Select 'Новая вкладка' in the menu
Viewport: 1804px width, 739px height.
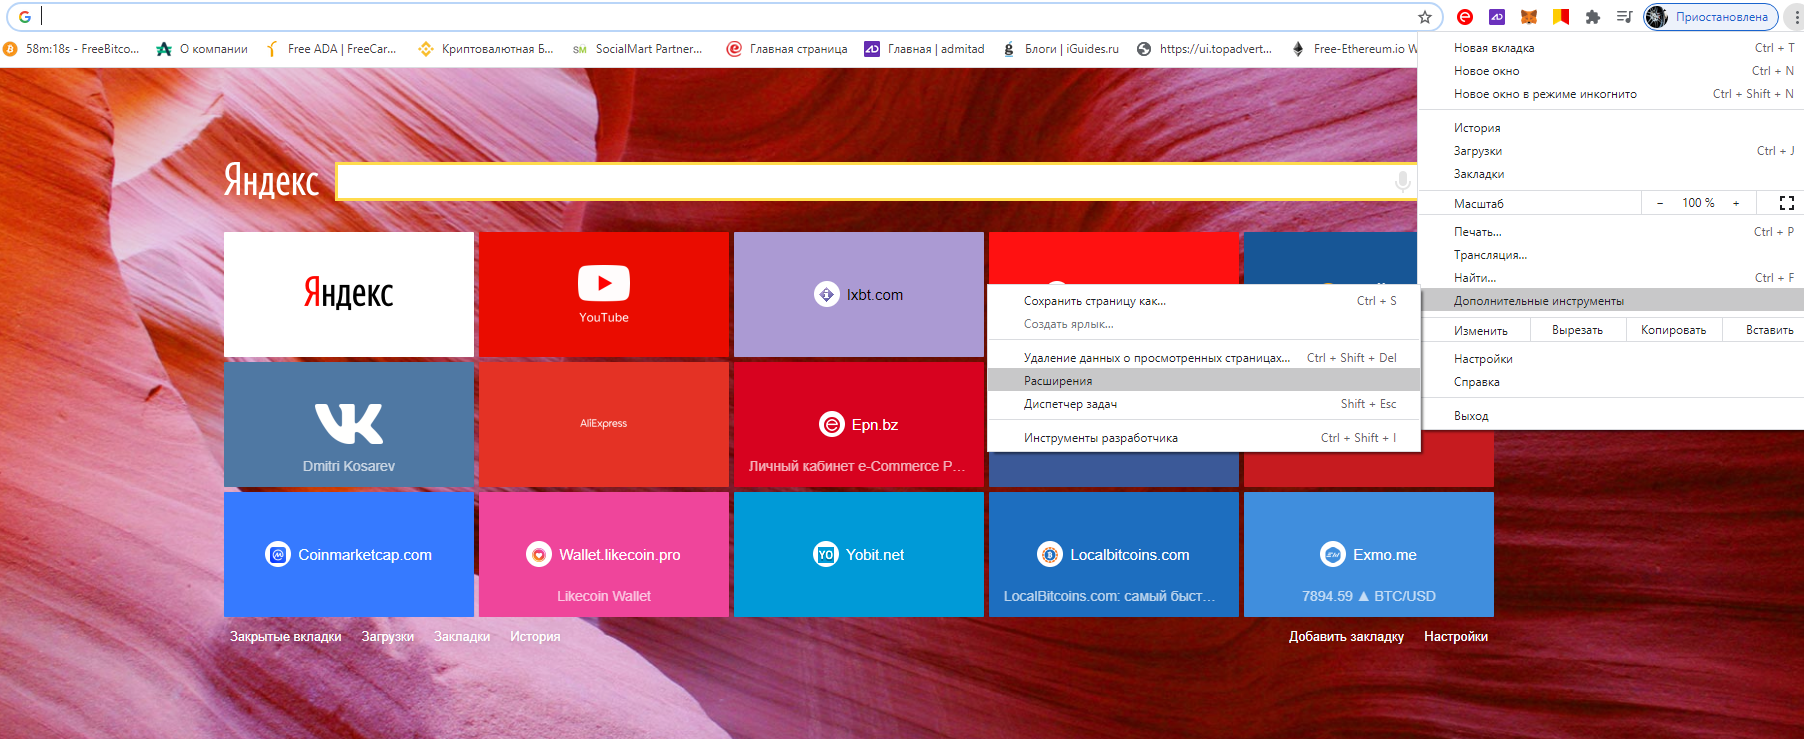coord(1611,48)
